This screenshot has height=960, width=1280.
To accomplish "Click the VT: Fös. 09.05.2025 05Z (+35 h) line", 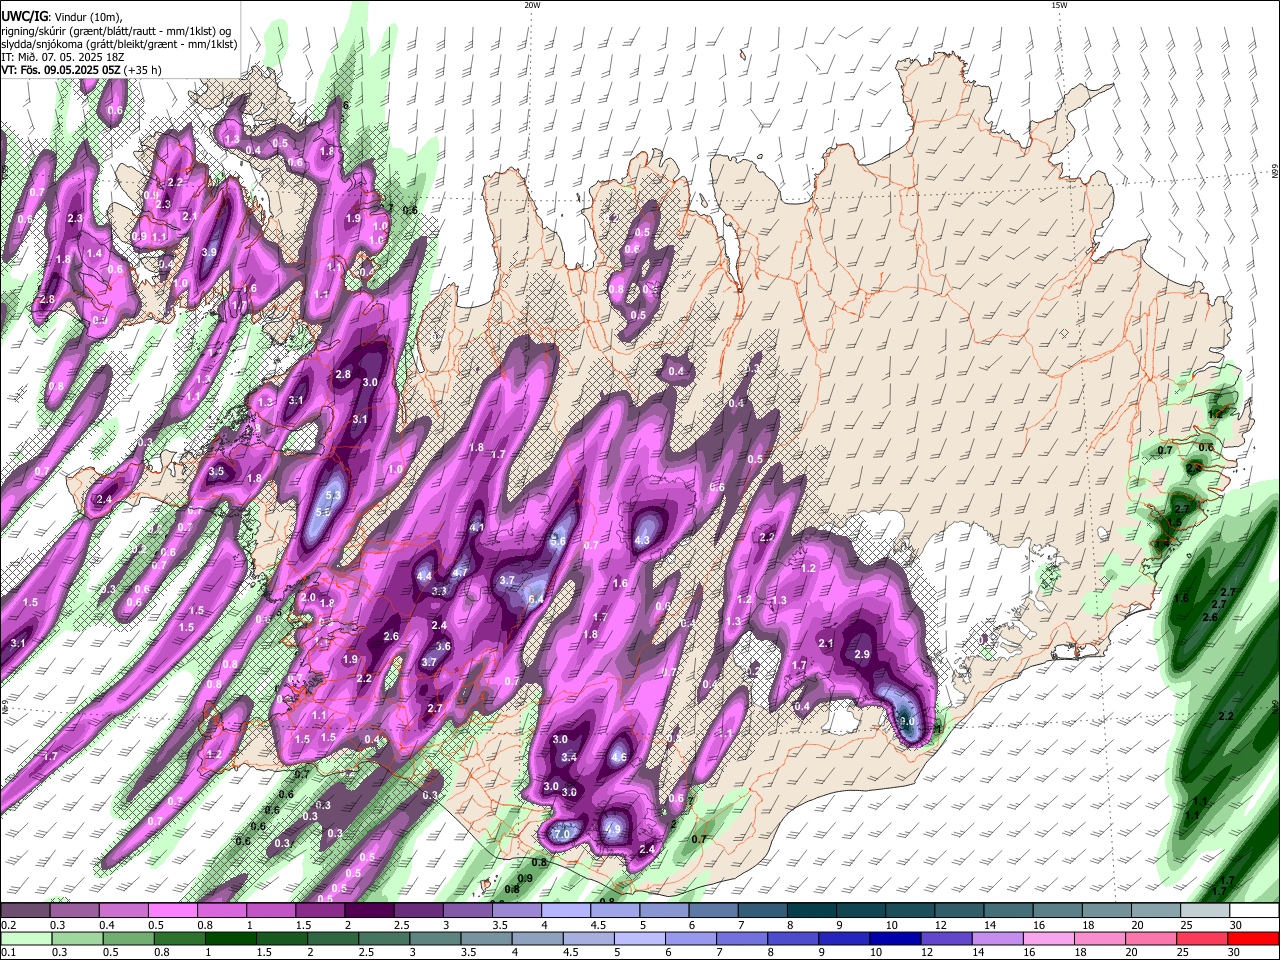I will 81,71.
